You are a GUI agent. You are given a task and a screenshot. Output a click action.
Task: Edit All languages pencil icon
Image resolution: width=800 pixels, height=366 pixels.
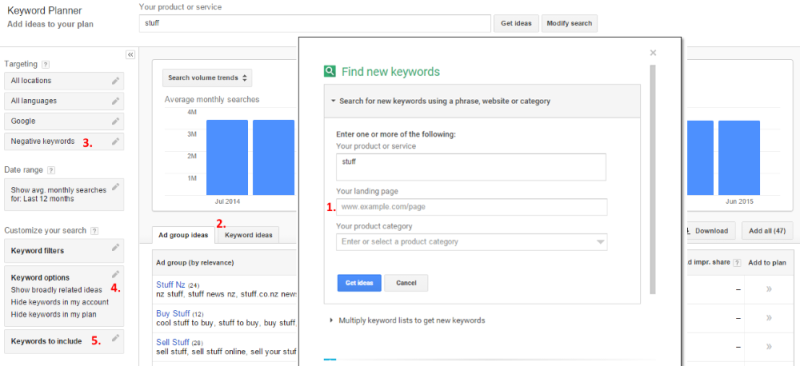(x=116, y=101)
